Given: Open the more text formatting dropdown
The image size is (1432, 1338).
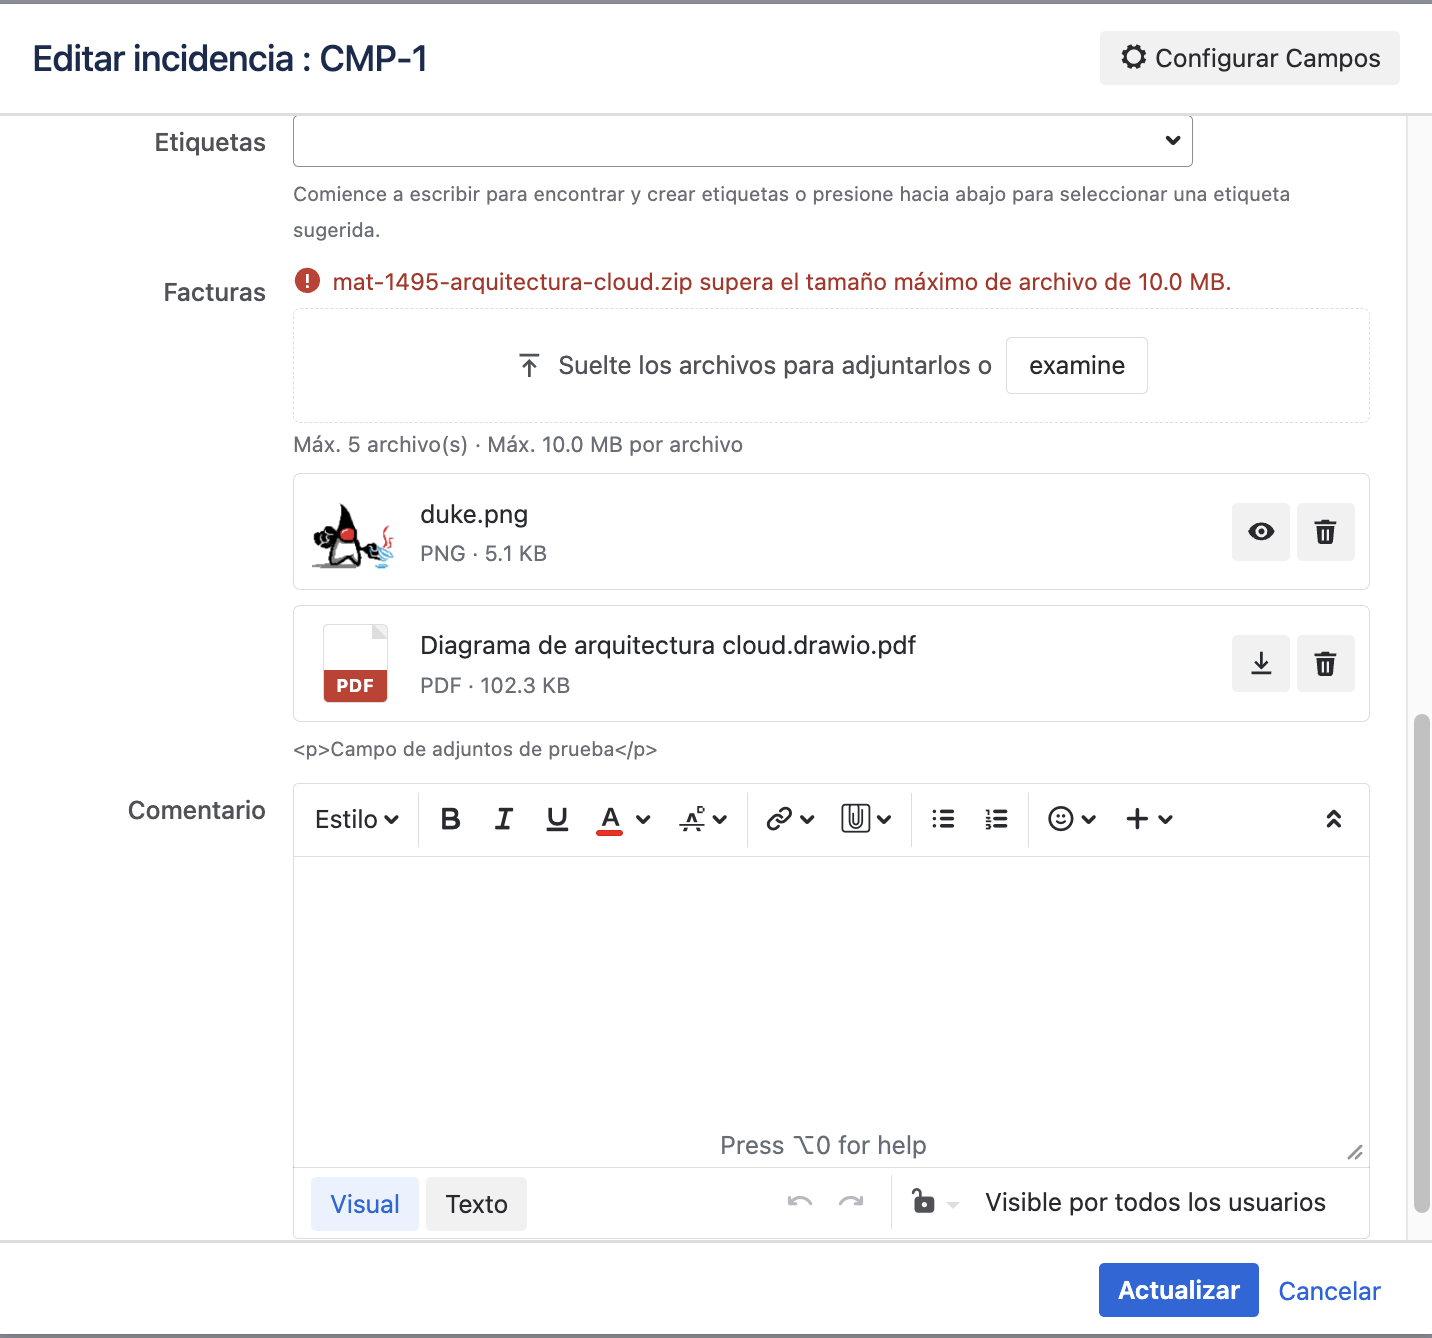Looking at the screenshot, I should pos(703,819).
